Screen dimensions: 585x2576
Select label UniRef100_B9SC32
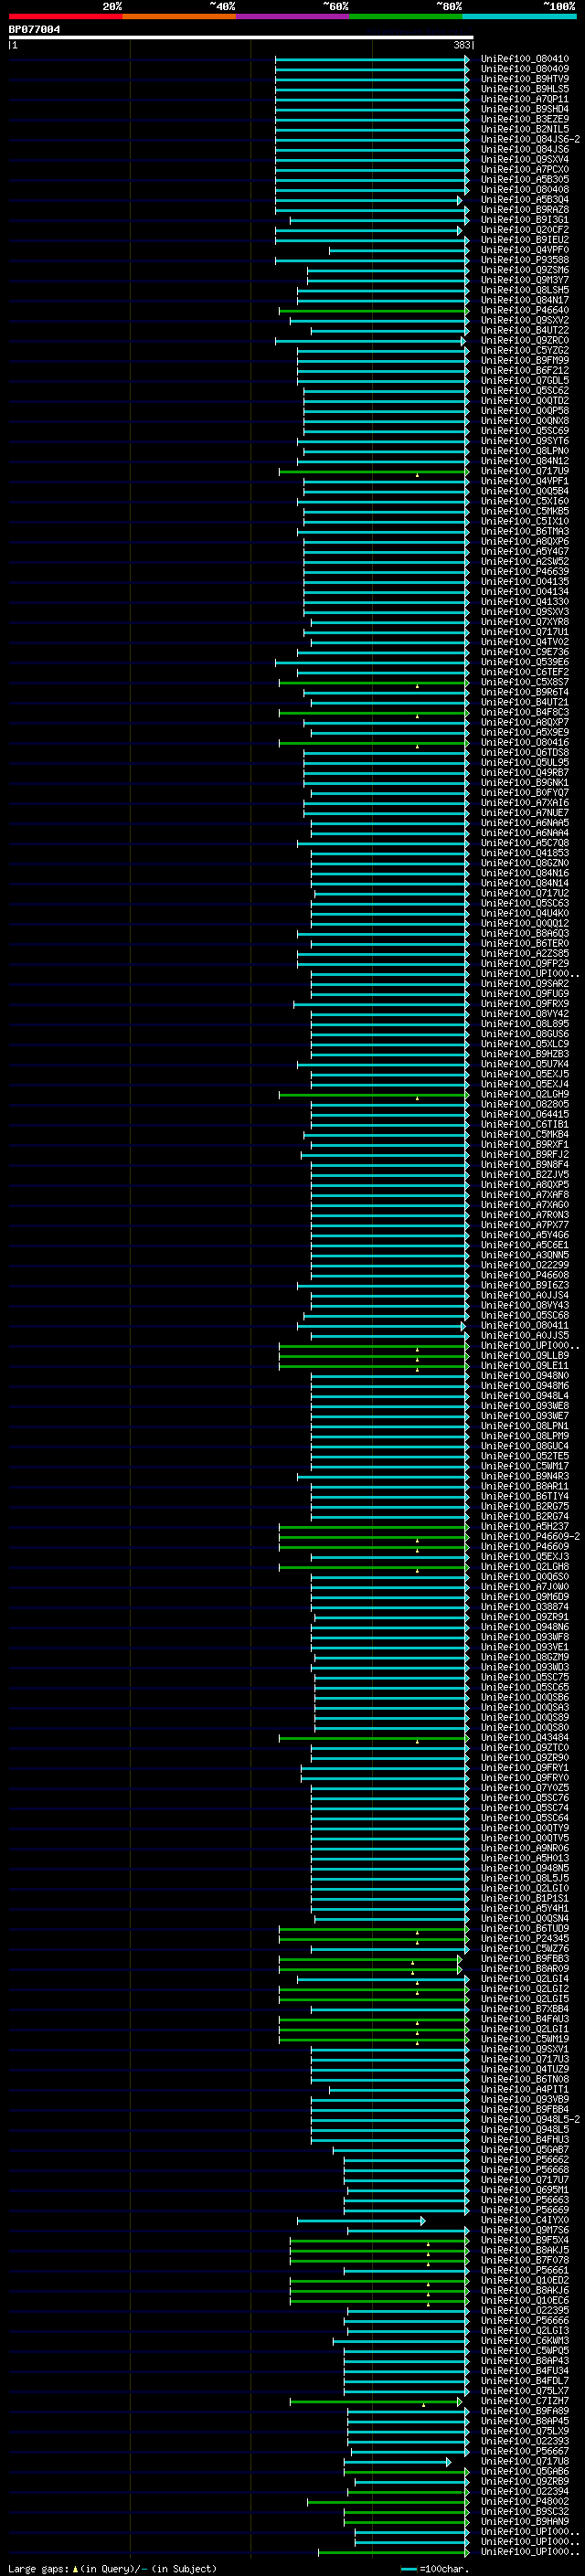pyautogui.click(x=525, y=2512)
